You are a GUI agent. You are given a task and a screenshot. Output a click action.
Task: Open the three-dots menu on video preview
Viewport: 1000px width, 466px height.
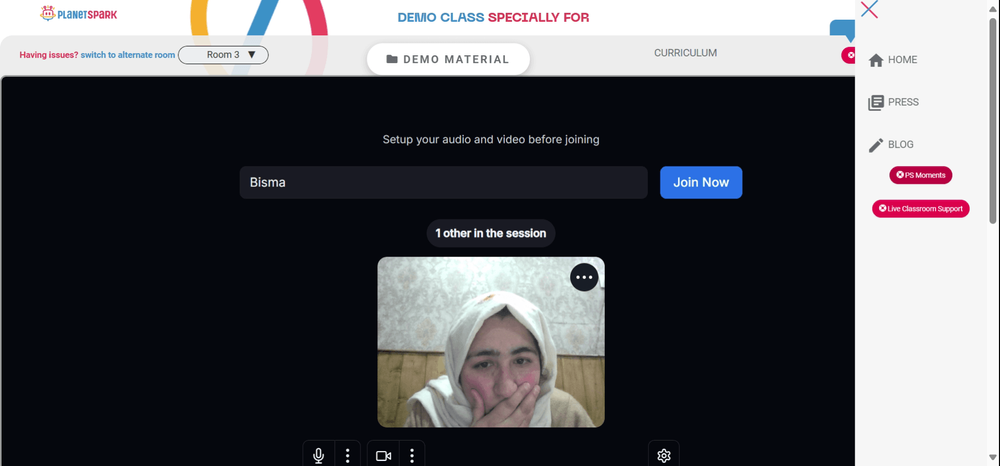click(x=584, y=277)
